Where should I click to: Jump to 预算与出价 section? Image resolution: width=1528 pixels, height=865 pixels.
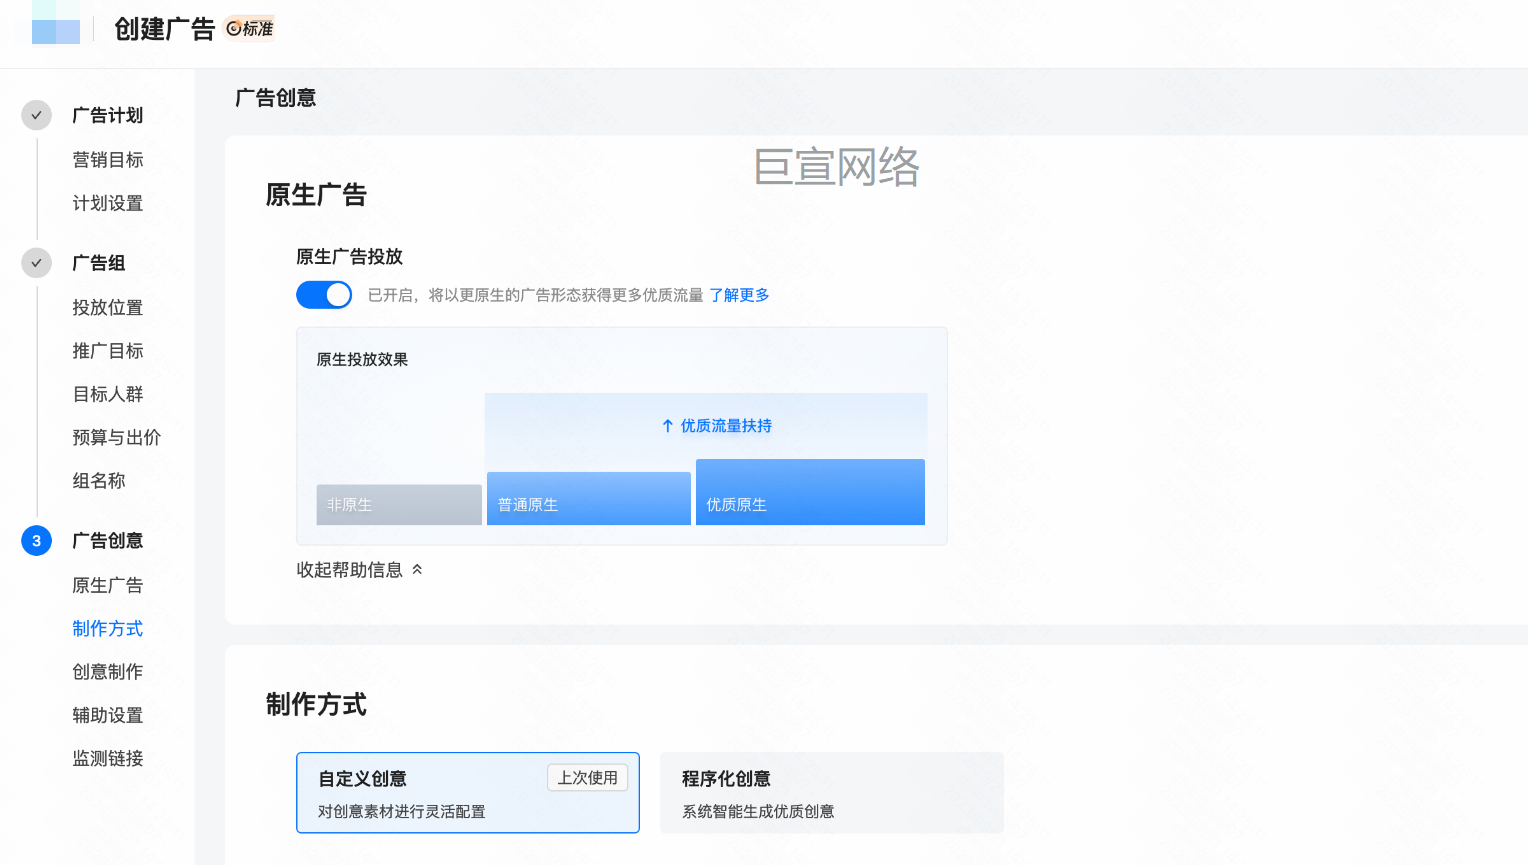pos(116,438)
